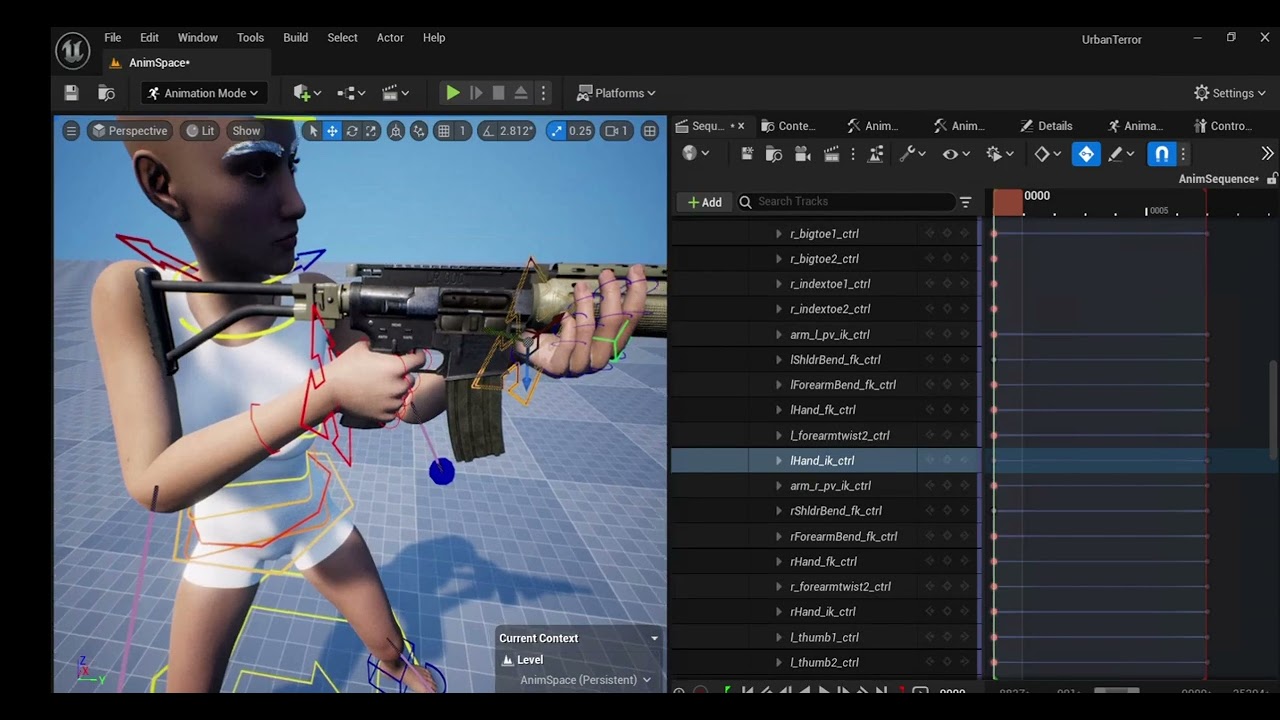Image resolution: width=1280 pixels, height=720 pixels.
Task: Open the key-shape diamond options
Action: pos(1048,154)
